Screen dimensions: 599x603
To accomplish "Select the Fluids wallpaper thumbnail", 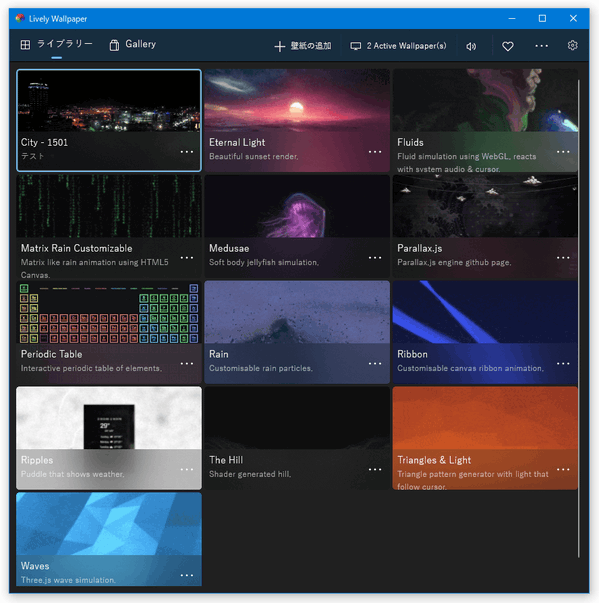I will coord(485,100).
